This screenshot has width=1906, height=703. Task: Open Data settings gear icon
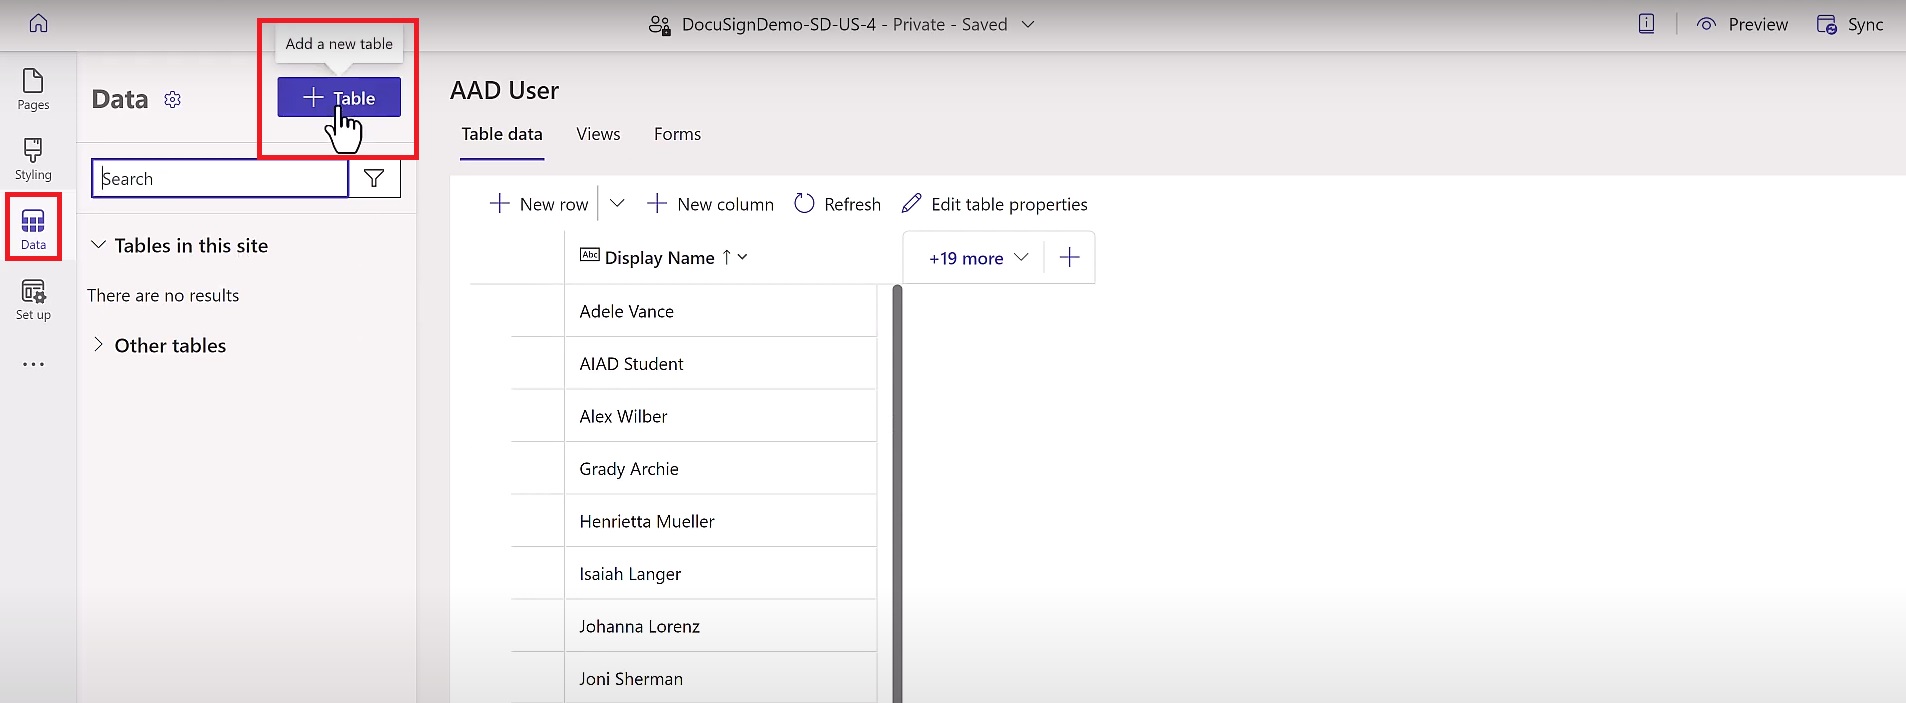(x=173, y=100)
